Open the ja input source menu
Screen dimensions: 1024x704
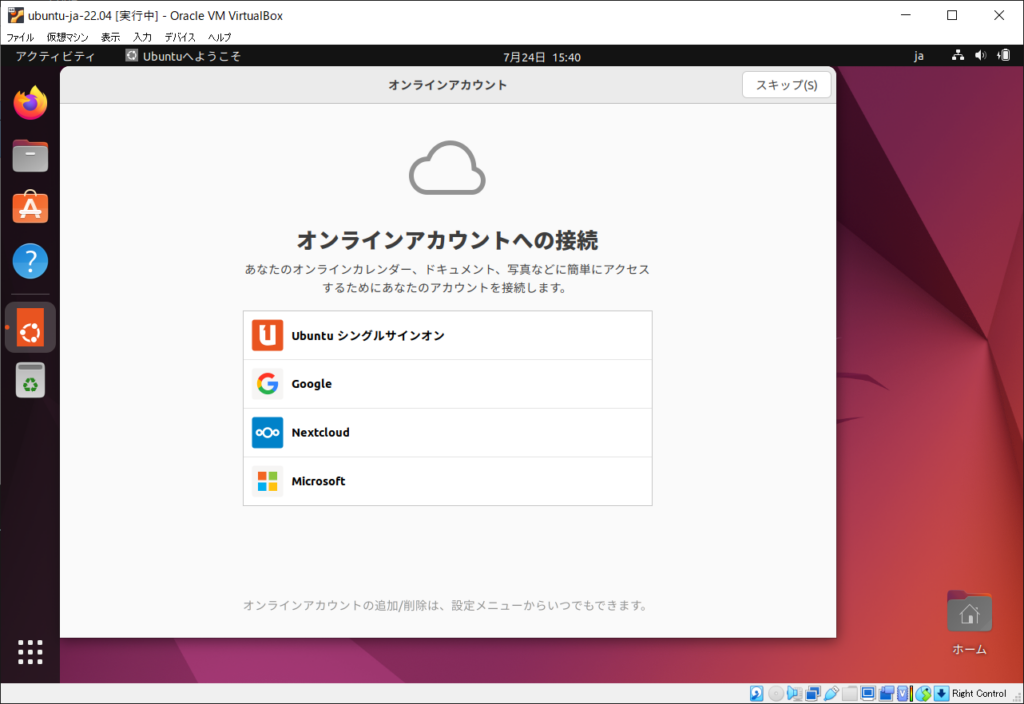click(x=919, y=56)
